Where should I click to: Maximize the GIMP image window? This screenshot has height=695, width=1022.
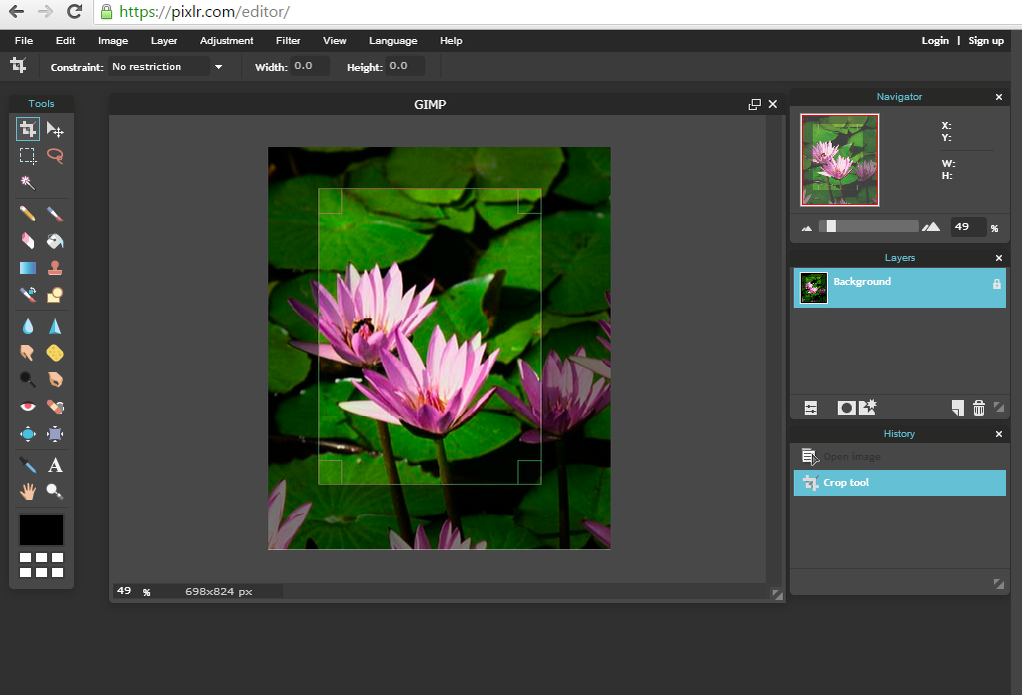755,104
